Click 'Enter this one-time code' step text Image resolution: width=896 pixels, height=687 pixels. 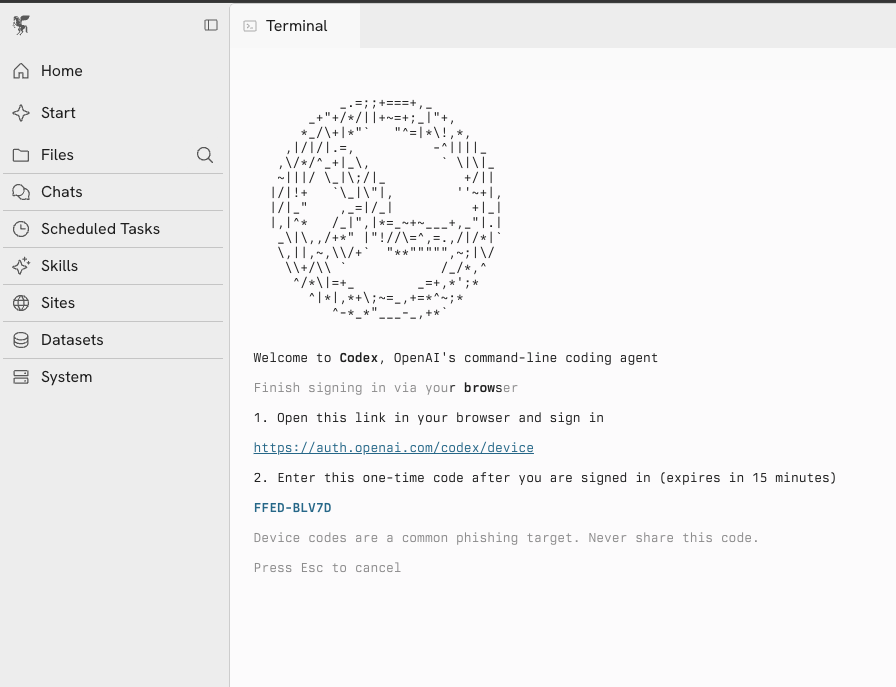point(545,478)
